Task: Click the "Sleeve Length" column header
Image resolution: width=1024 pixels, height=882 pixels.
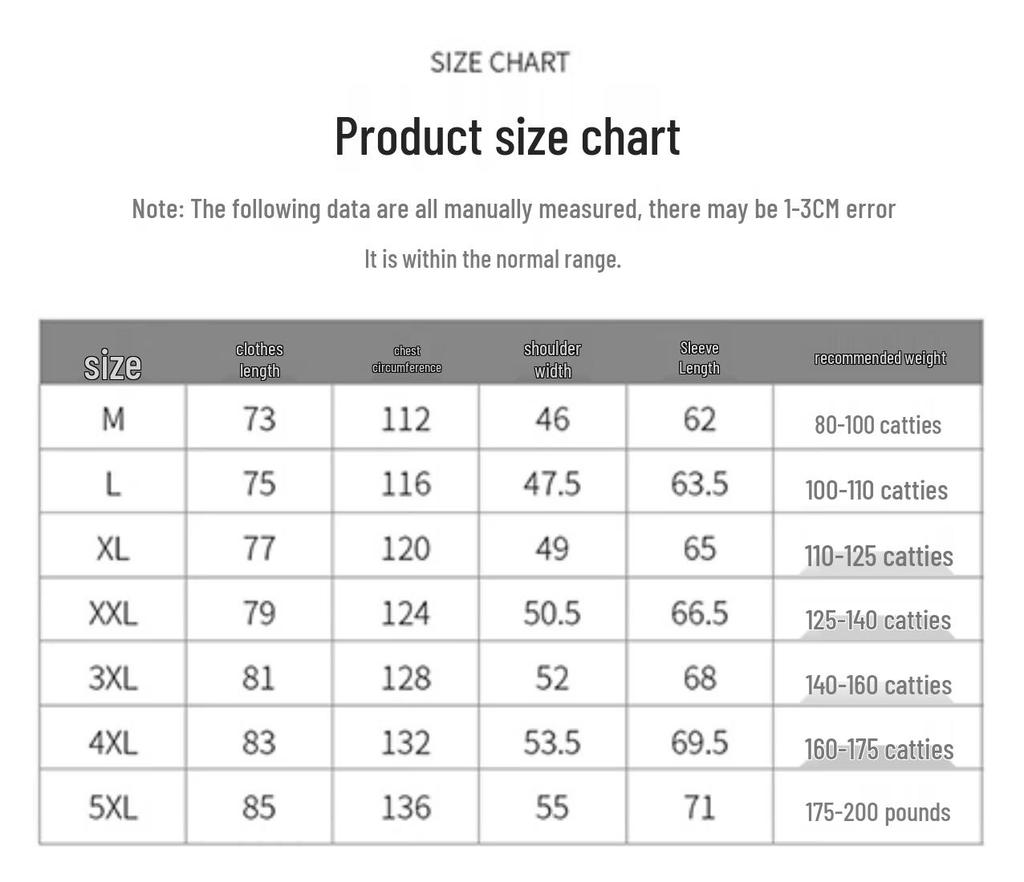Action: click(699, 358)
